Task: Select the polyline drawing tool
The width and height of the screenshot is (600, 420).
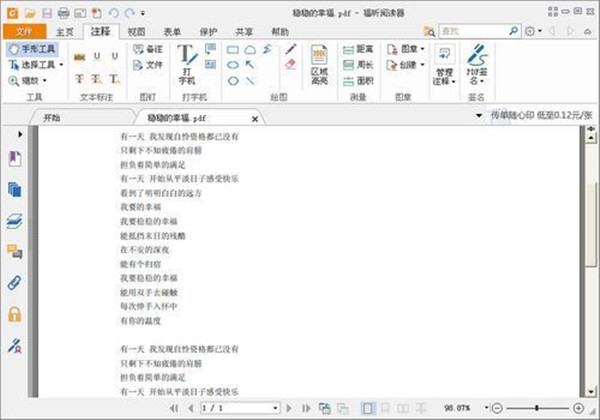Action: coord(267,49)
